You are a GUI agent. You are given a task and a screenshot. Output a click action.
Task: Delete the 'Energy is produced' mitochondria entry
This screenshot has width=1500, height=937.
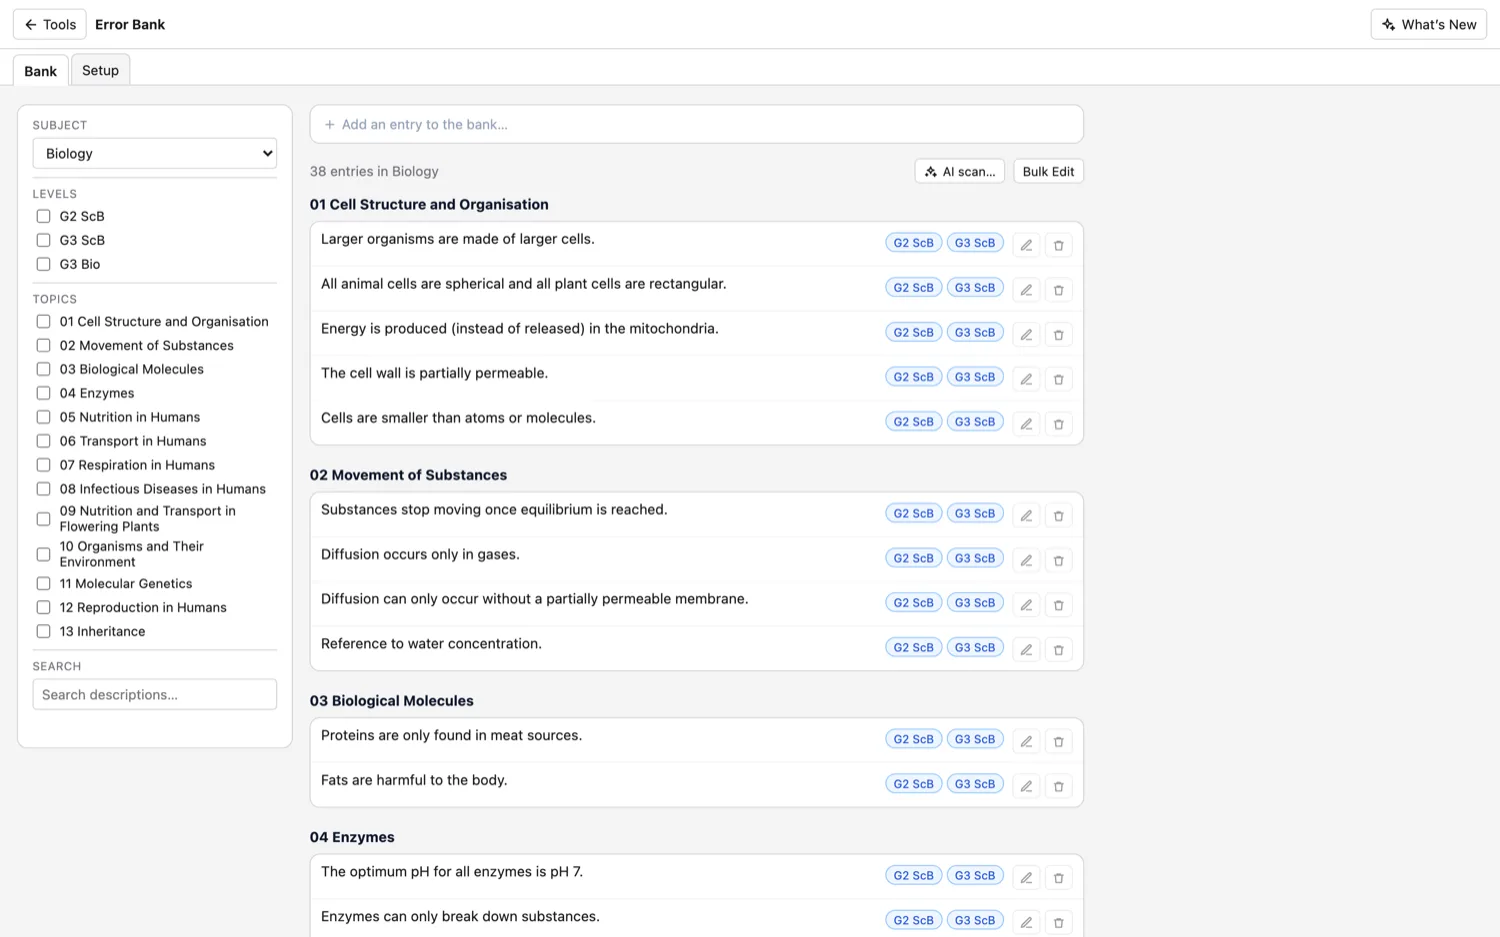pyautogui.click(x=1058, y=335)
